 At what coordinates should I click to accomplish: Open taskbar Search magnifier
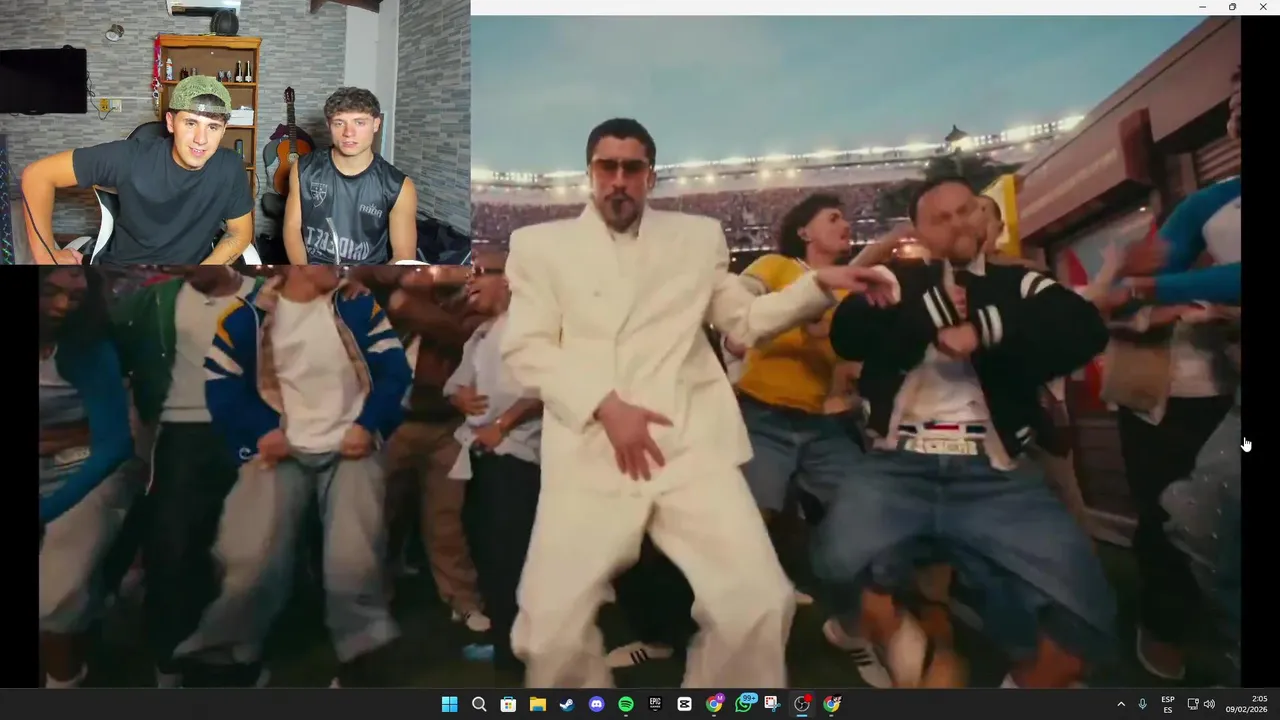point(479,704)
